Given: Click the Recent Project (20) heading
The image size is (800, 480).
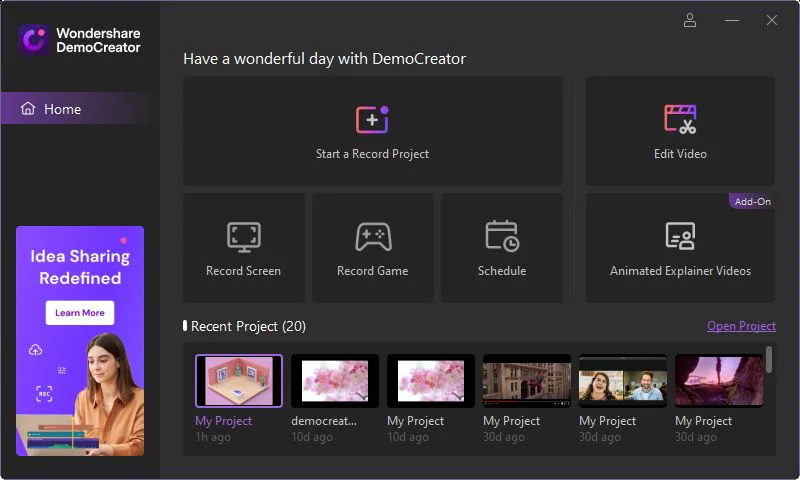Looking at the screenshot, I should [x=248, y=326].
